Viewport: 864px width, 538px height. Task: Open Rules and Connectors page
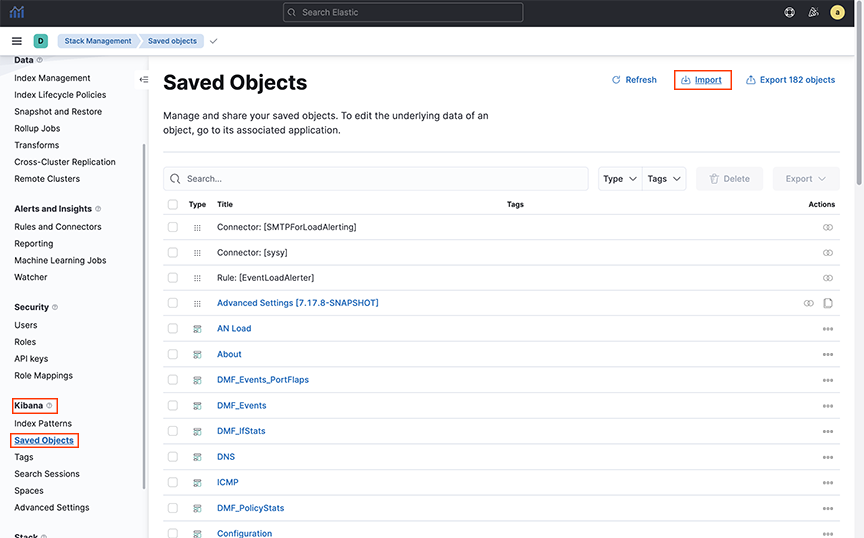pyautogui.click(x=58, y=227)
